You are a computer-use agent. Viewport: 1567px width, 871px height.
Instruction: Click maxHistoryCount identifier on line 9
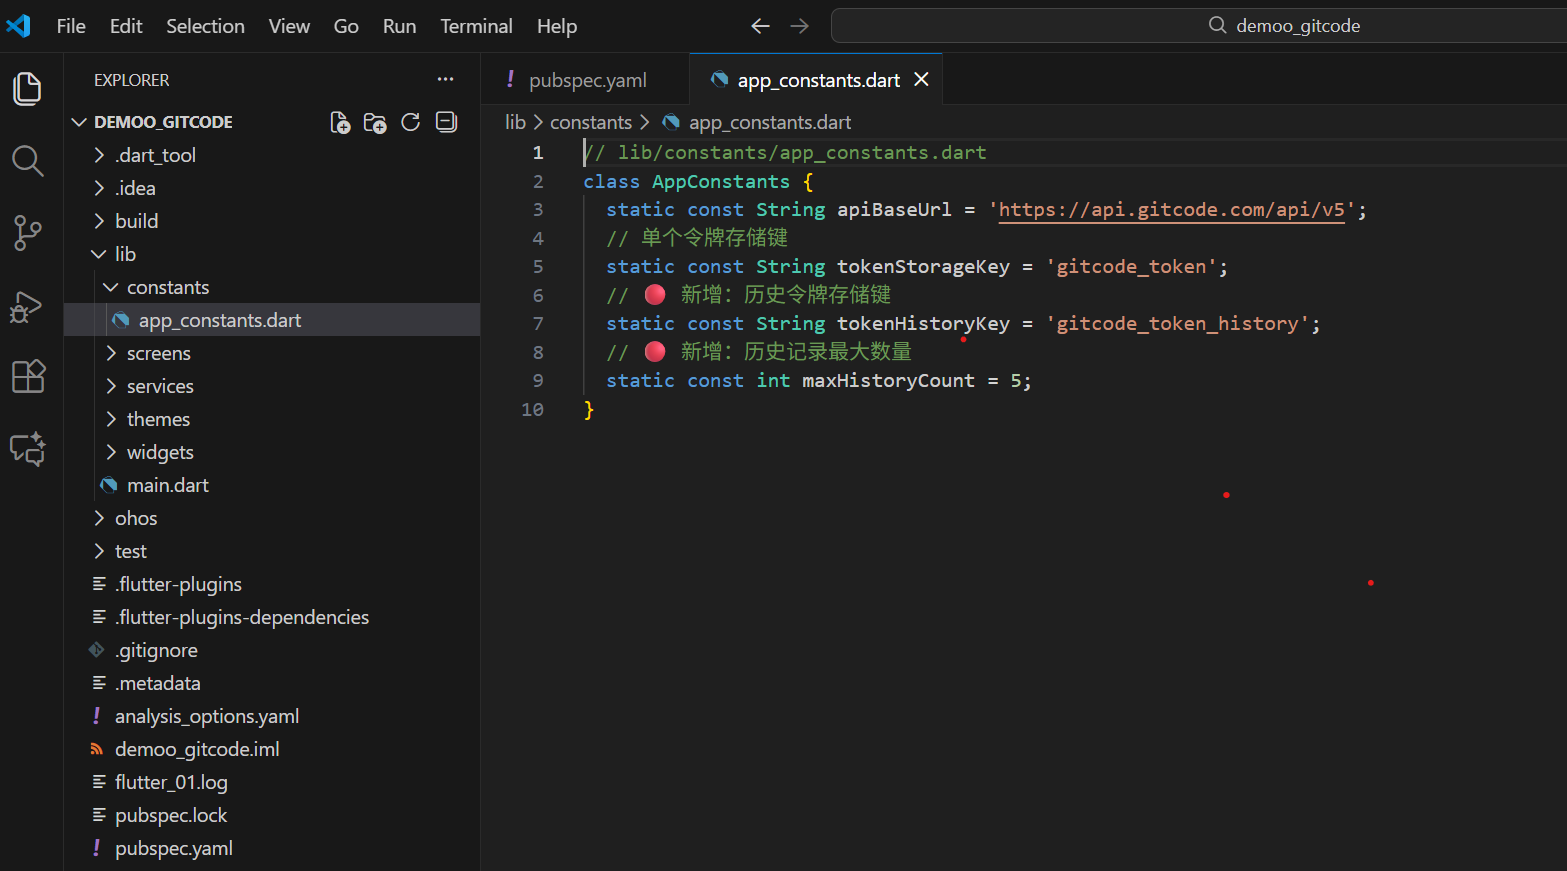click(x=888, y=380)
